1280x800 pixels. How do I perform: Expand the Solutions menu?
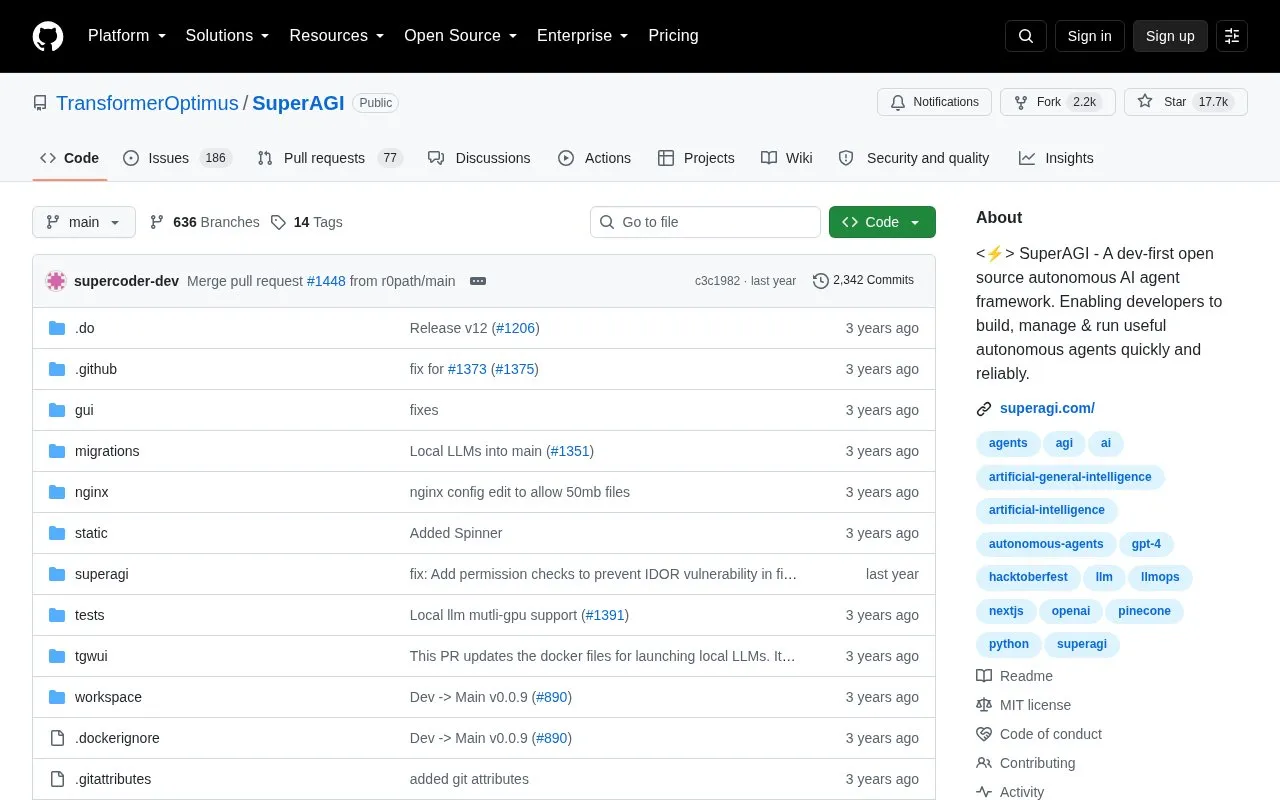227,36
